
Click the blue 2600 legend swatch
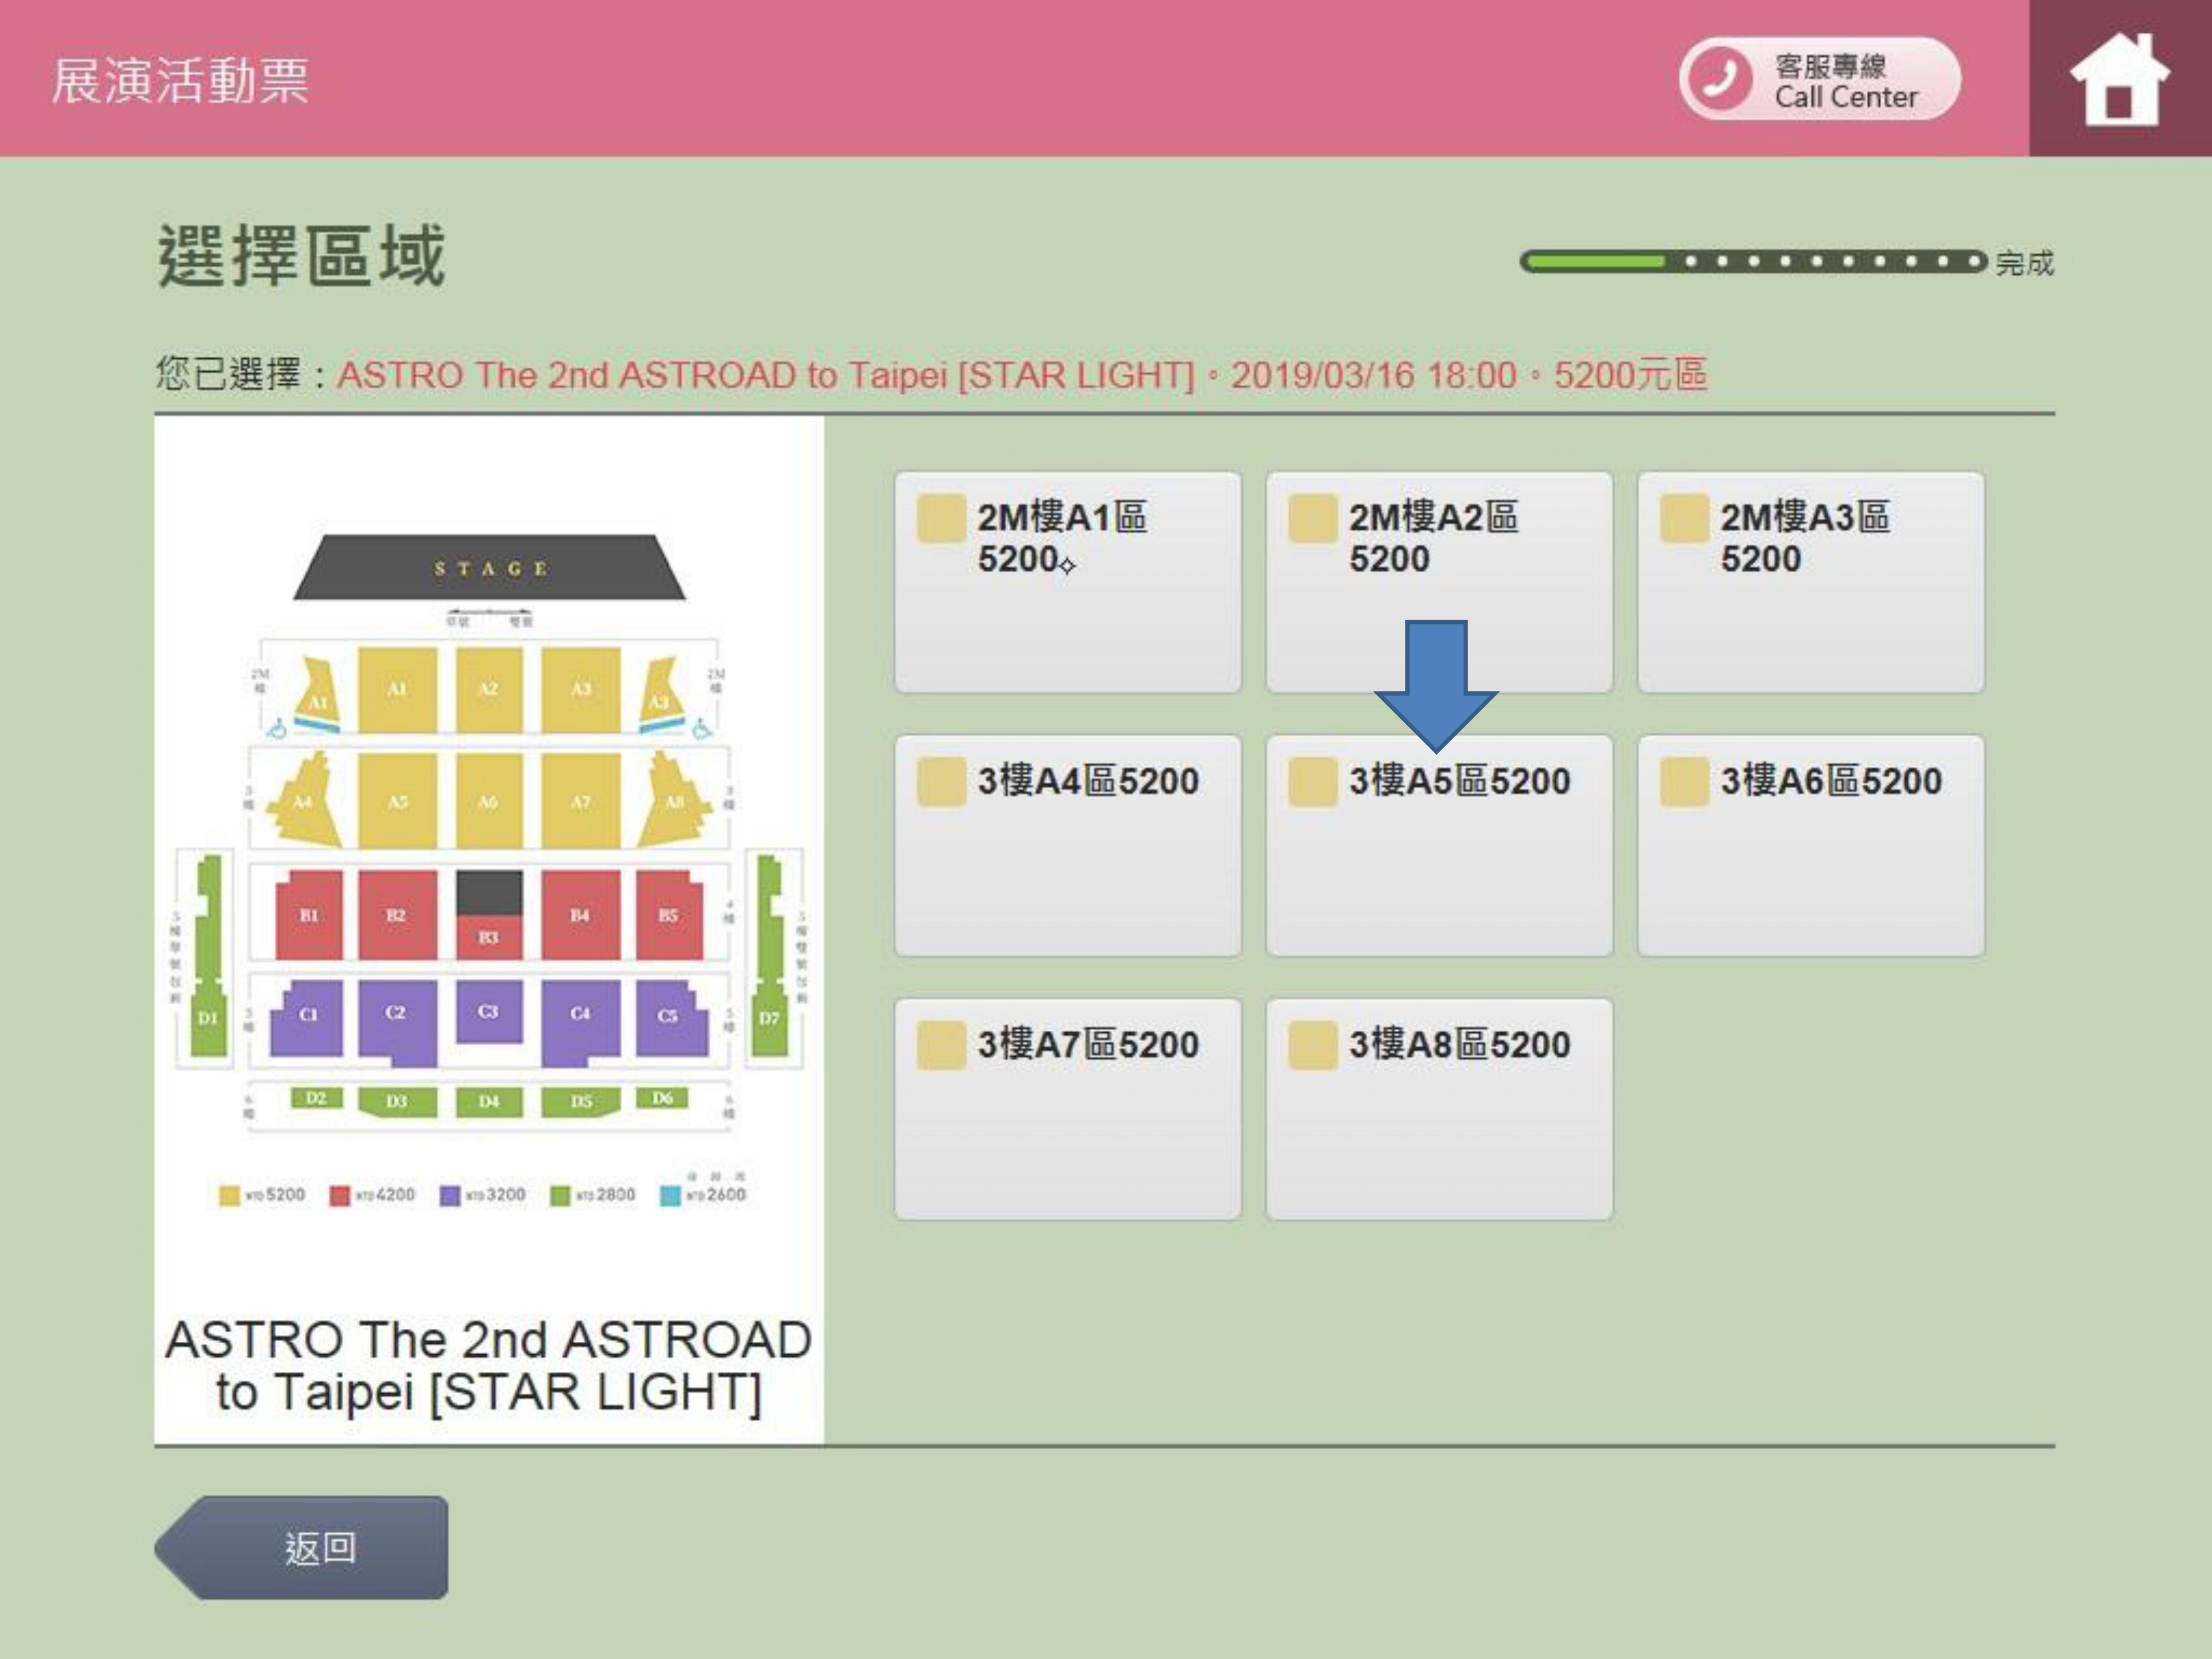coord(670,1195)
